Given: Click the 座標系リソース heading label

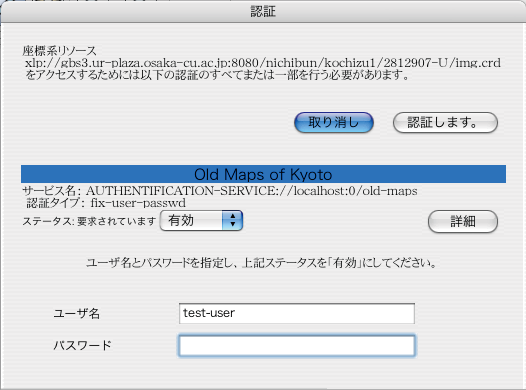Looking at the screenshot, I should point(59,51).
